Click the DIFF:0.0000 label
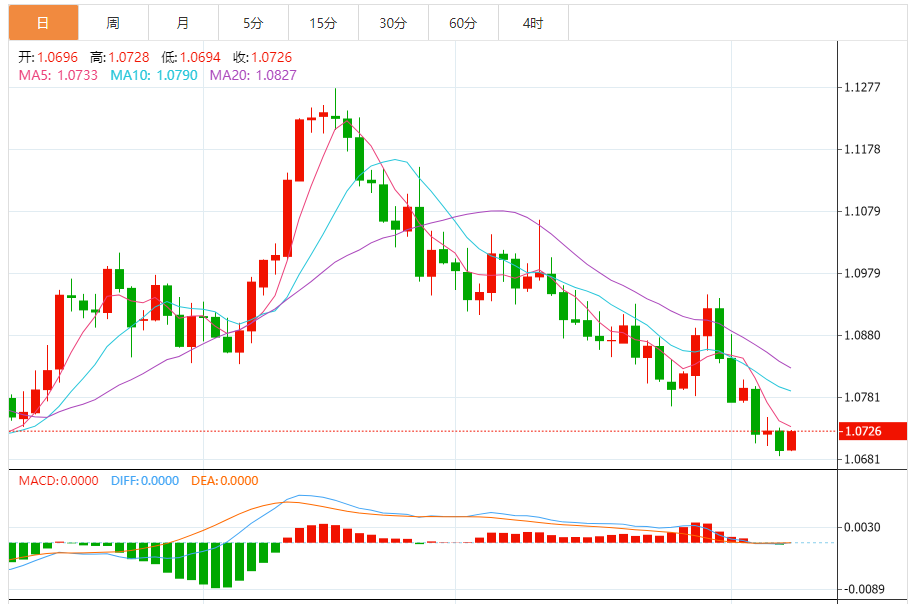Image resolution: width=914 pixels, height=604 pixels. 145,480
